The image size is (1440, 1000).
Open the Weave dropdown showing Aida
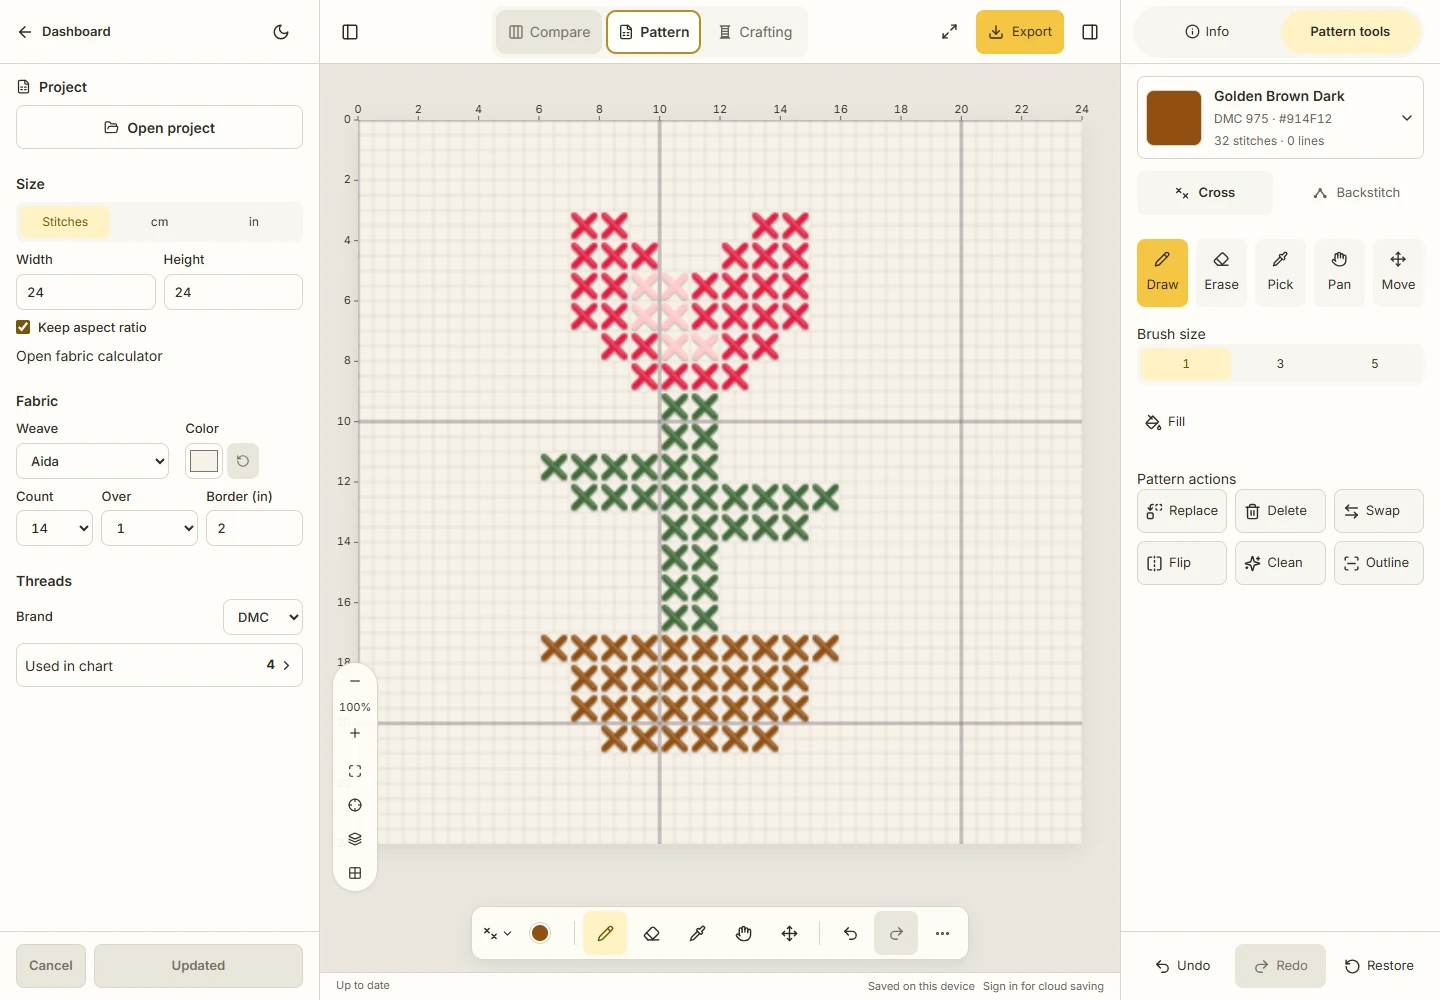(93, 461)
